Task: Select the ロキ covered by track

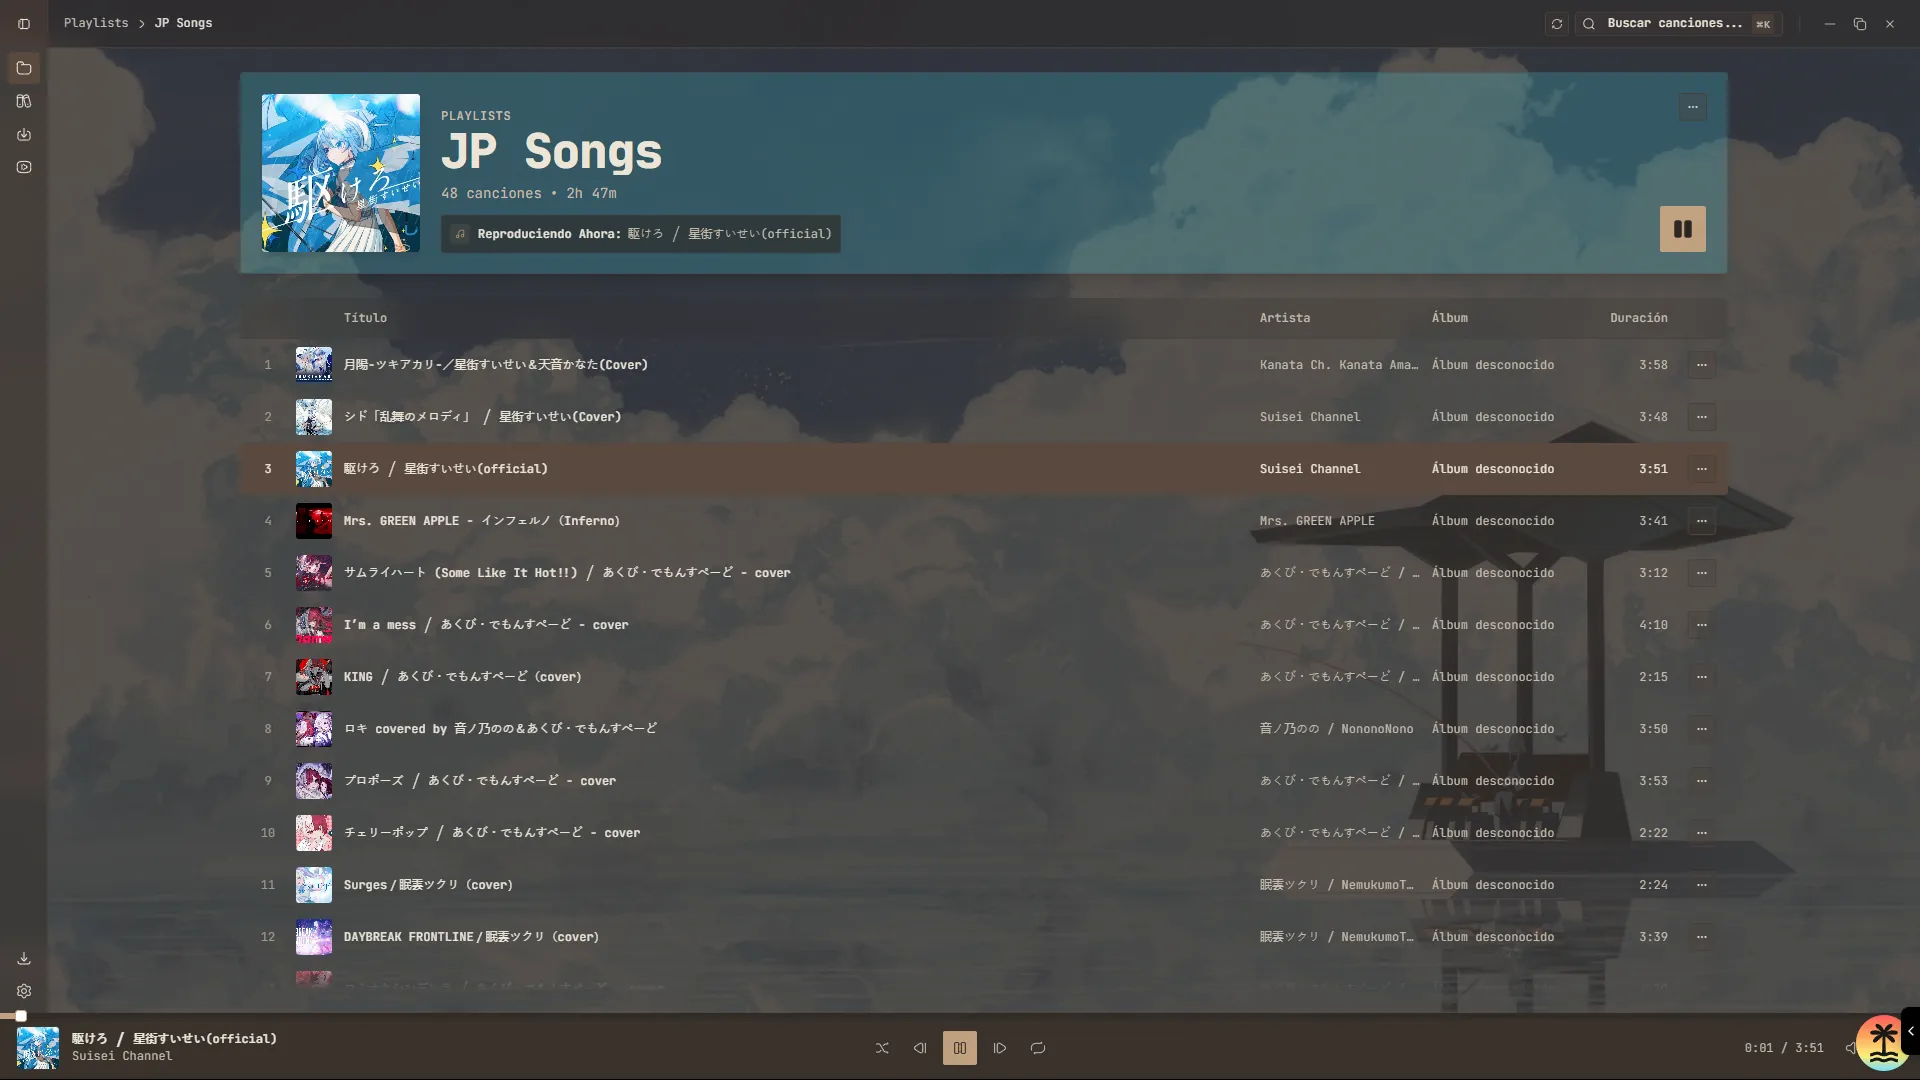Action: (983, 729)
